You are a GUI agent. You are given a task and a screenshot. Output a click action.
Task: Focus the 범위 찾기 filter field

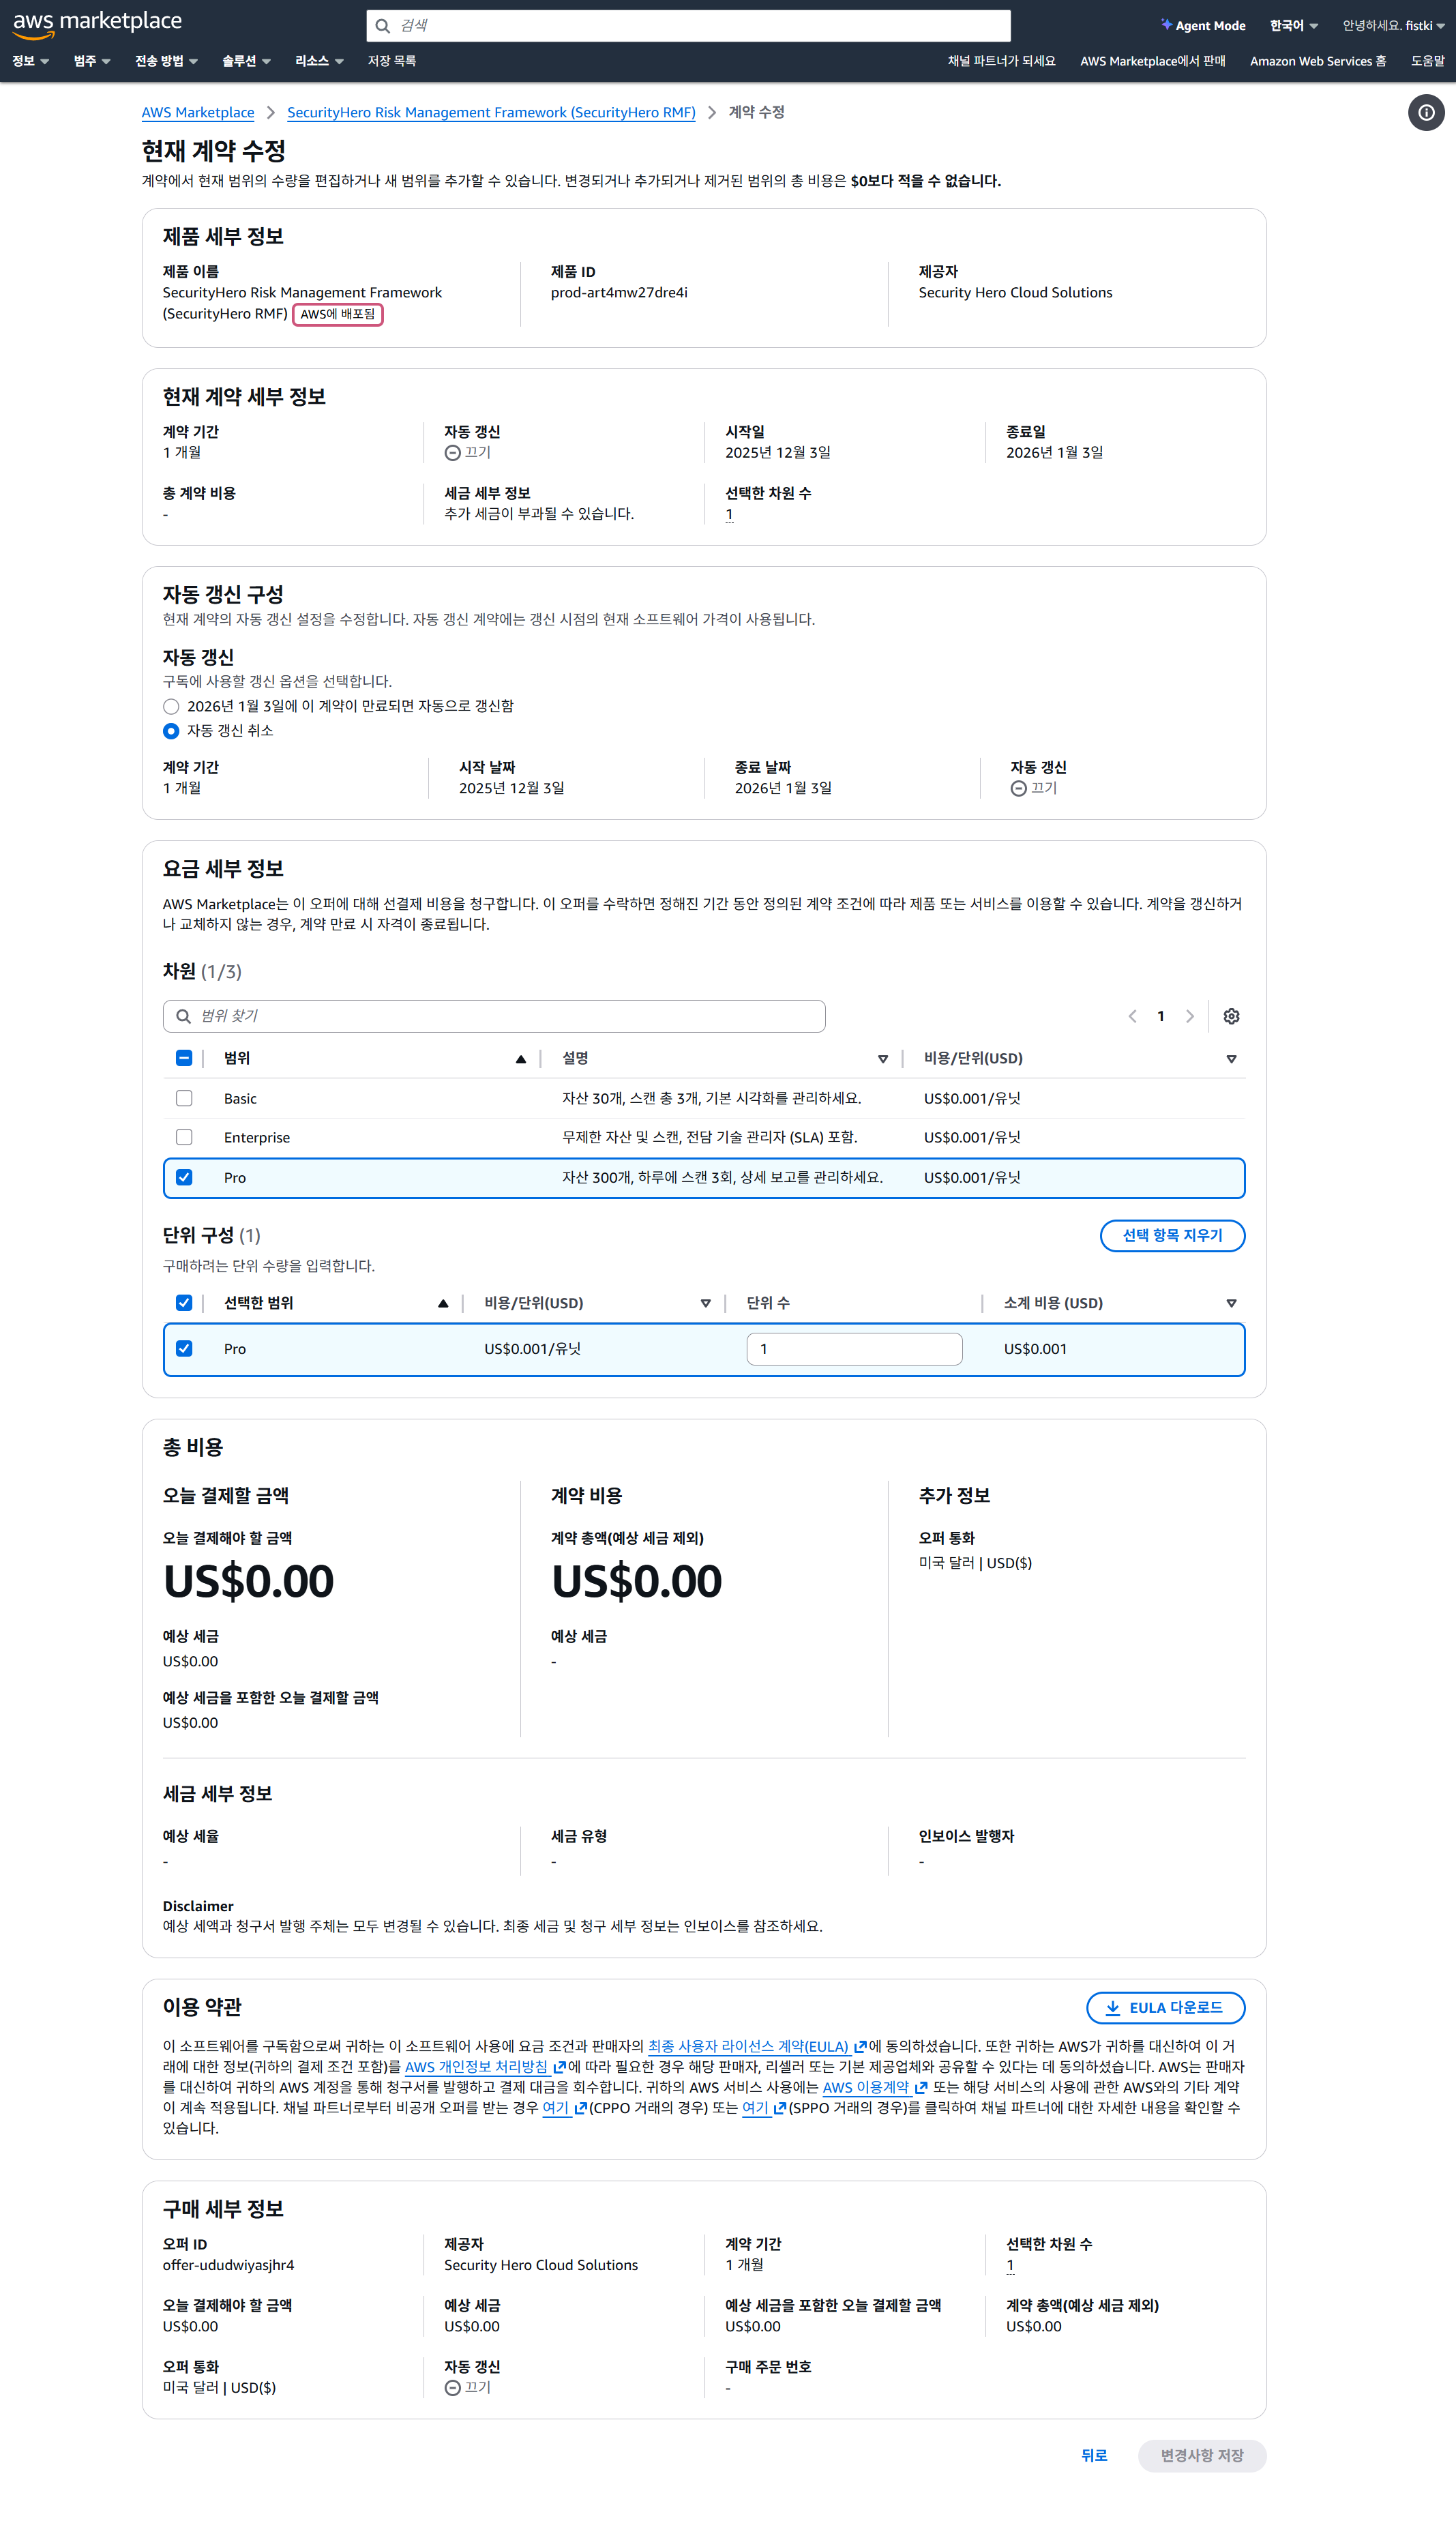click(x=494, y=1016)
